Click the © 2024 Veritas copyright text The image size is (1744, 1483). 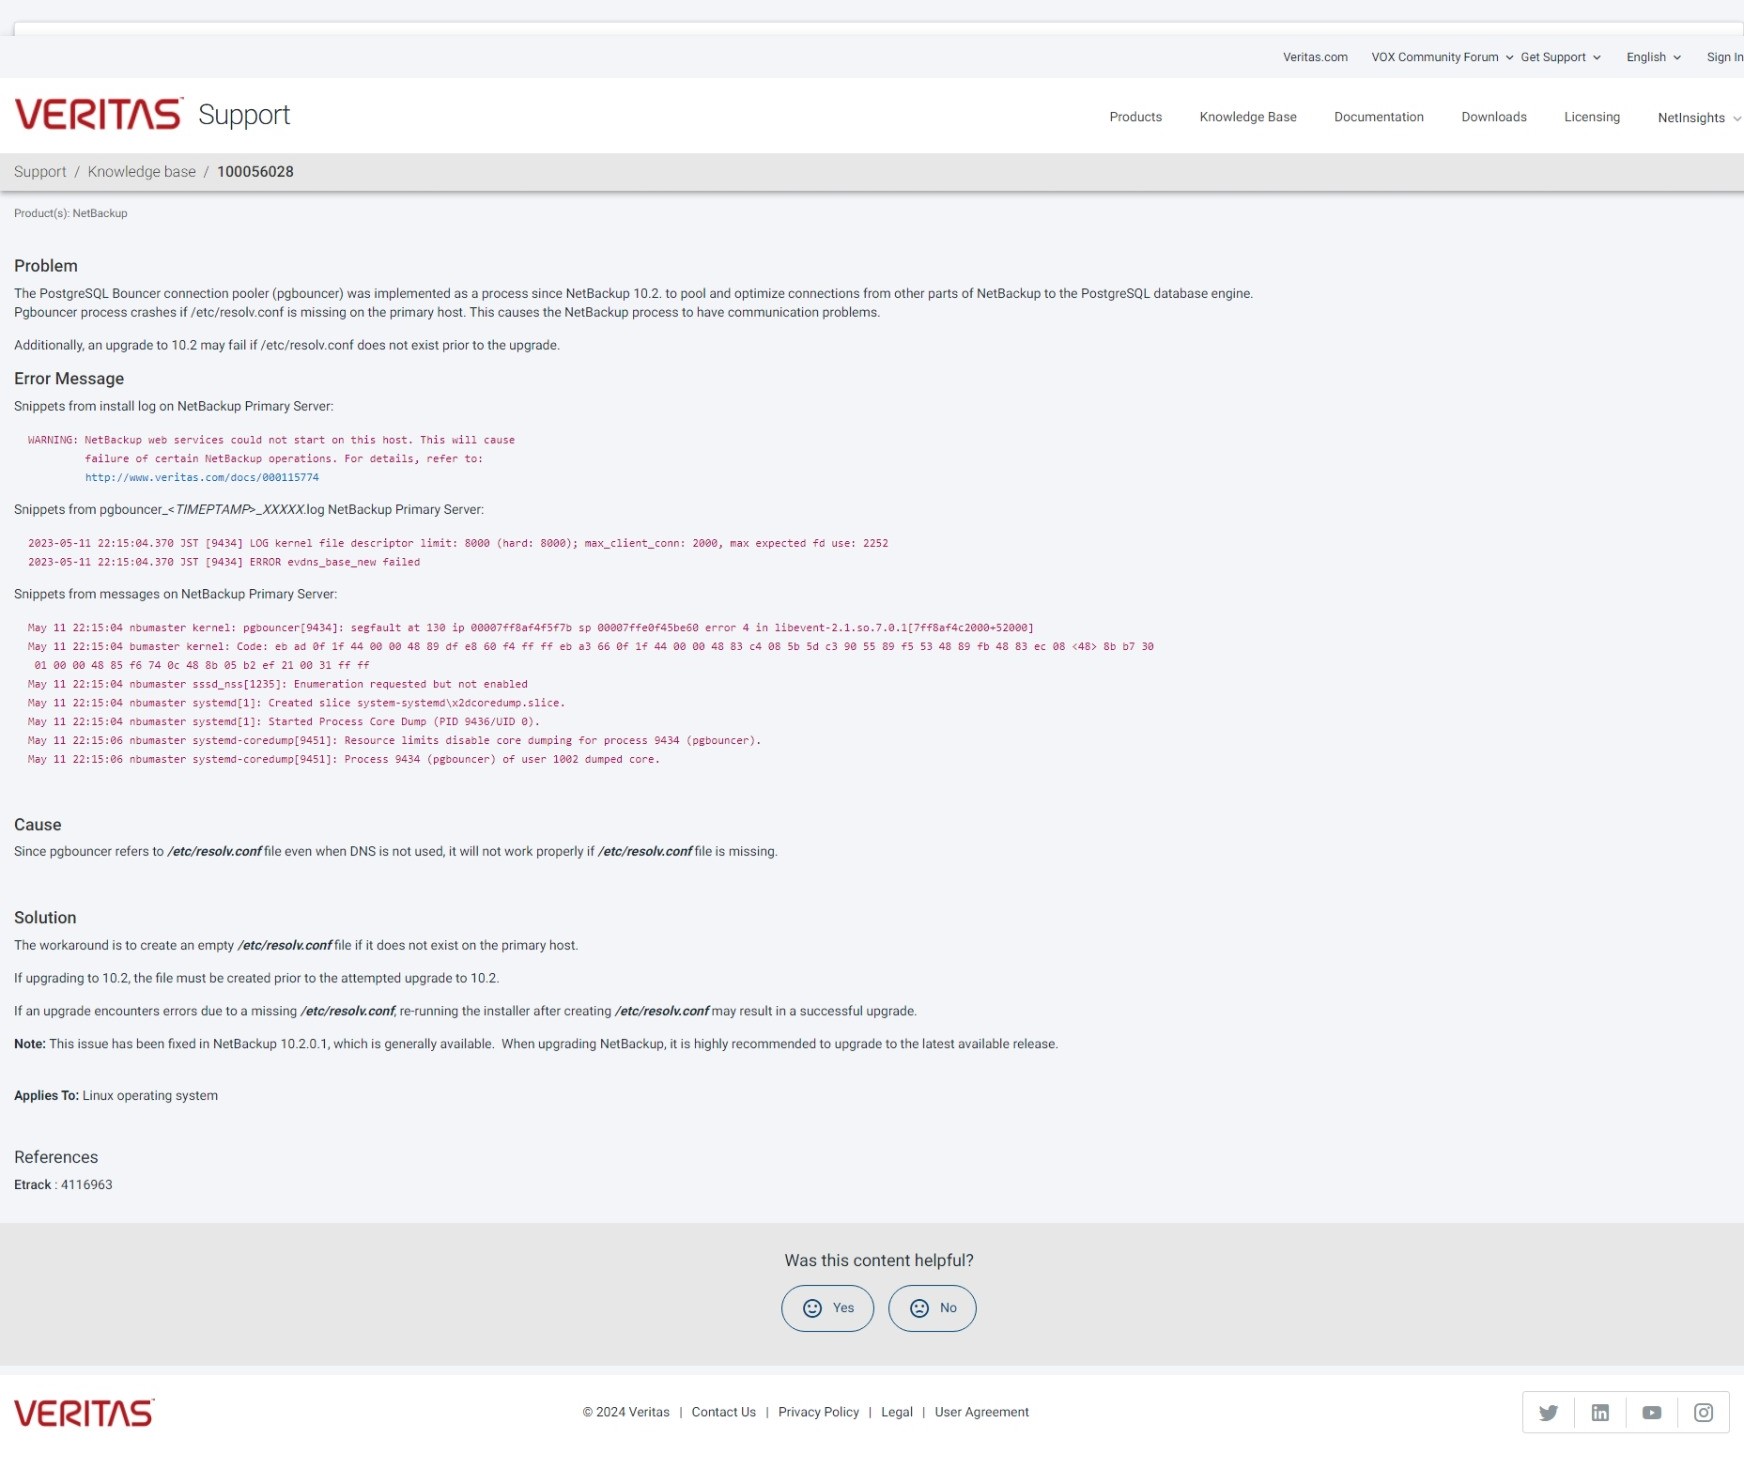pos(626,1412)
